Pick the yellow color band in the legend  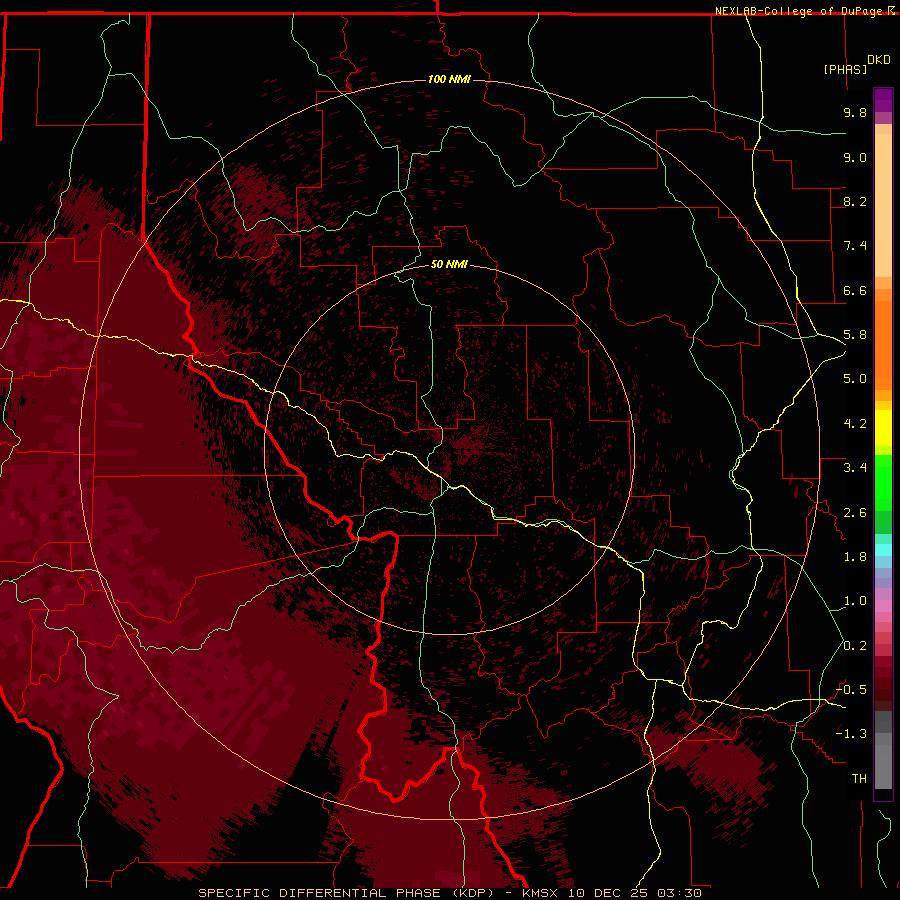(883, 428)
